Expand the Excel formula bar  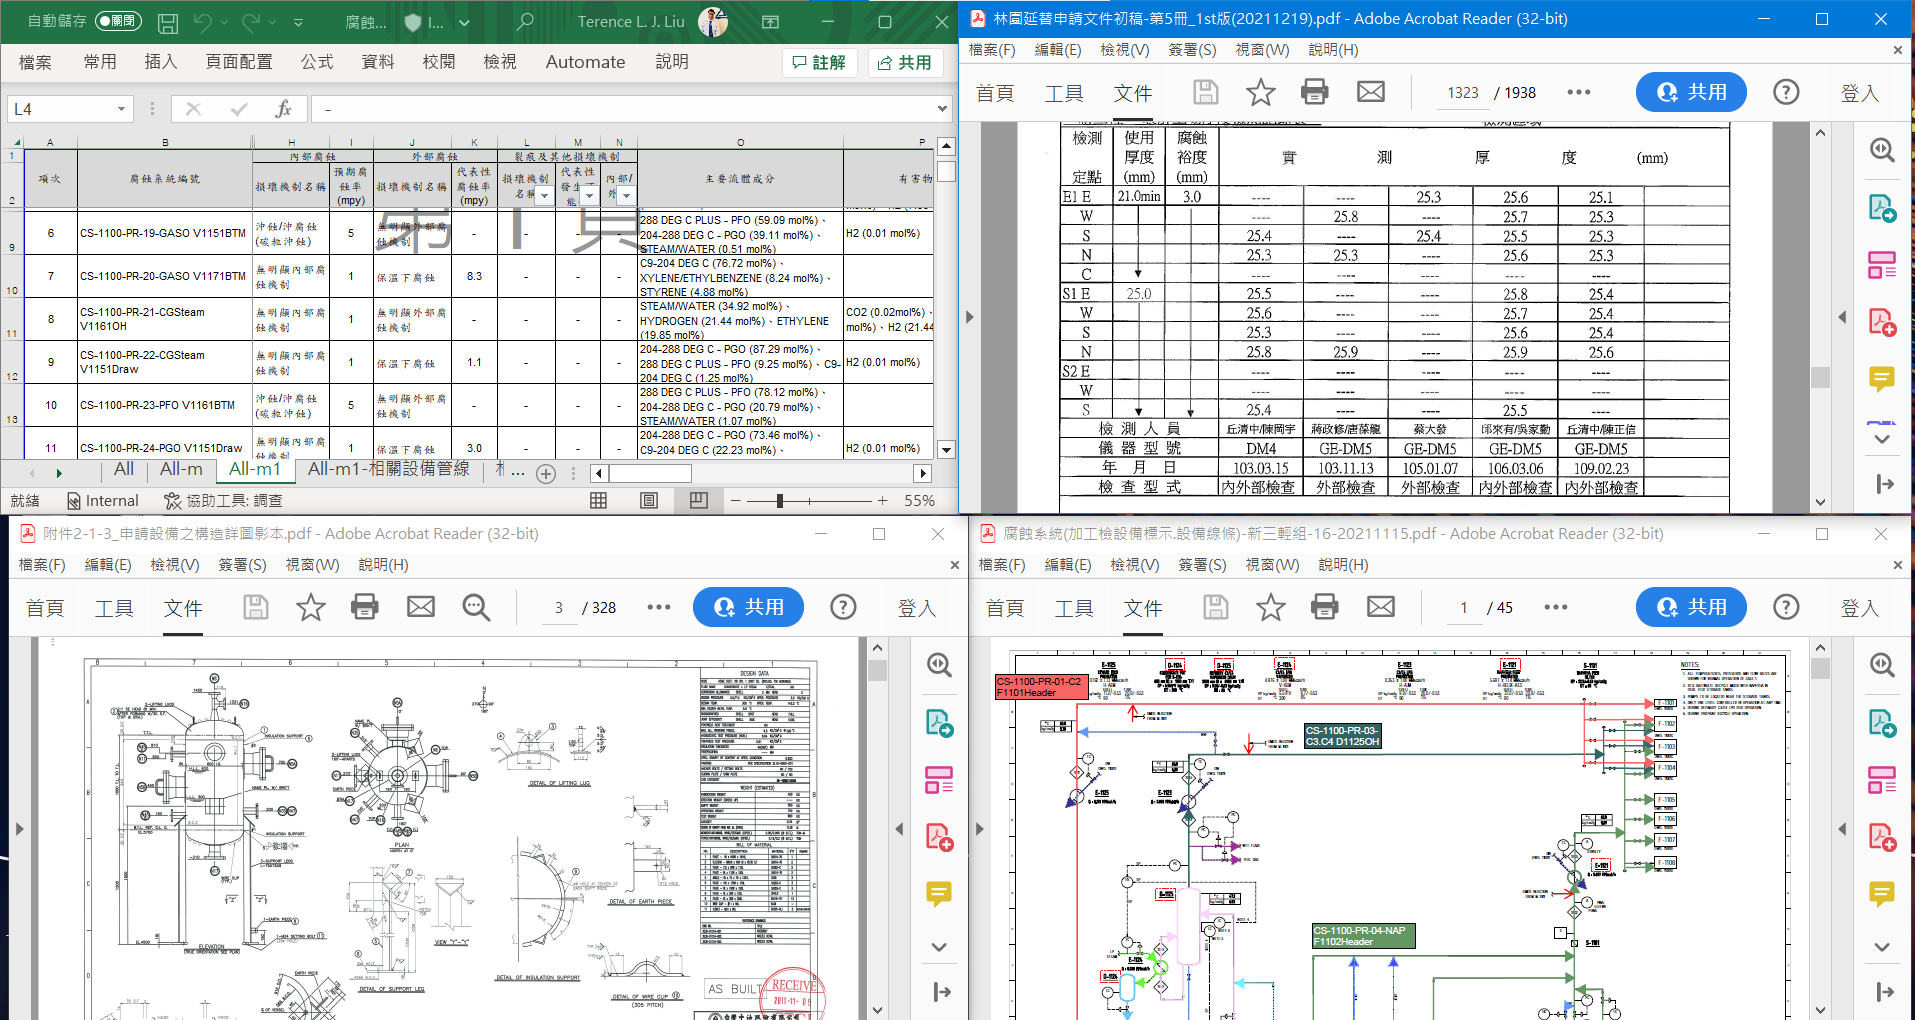pos(942,109)
